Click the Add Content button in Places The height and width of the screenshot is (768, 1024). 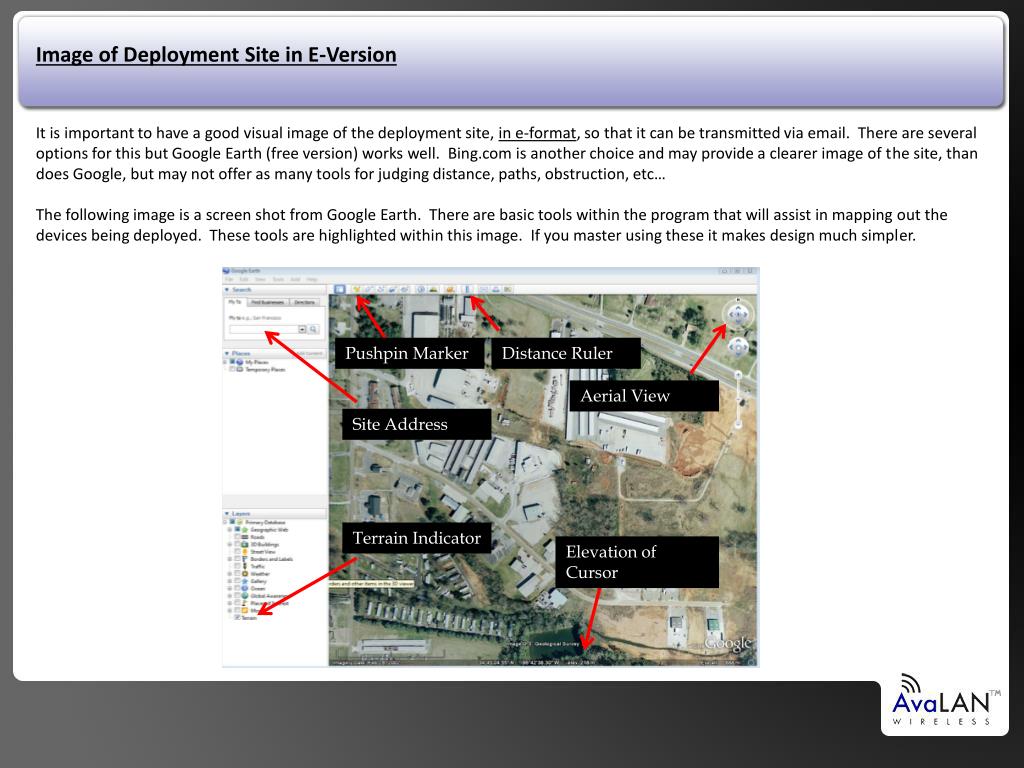(x=309, y=353)
